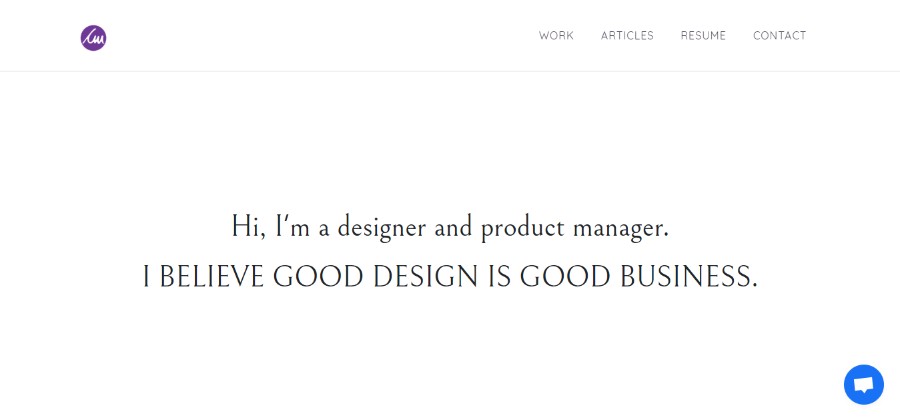Image resolution: width=900 pixels, height=418 pixels.
Task: Open the blue chat bubble widget
Action: 863,385
